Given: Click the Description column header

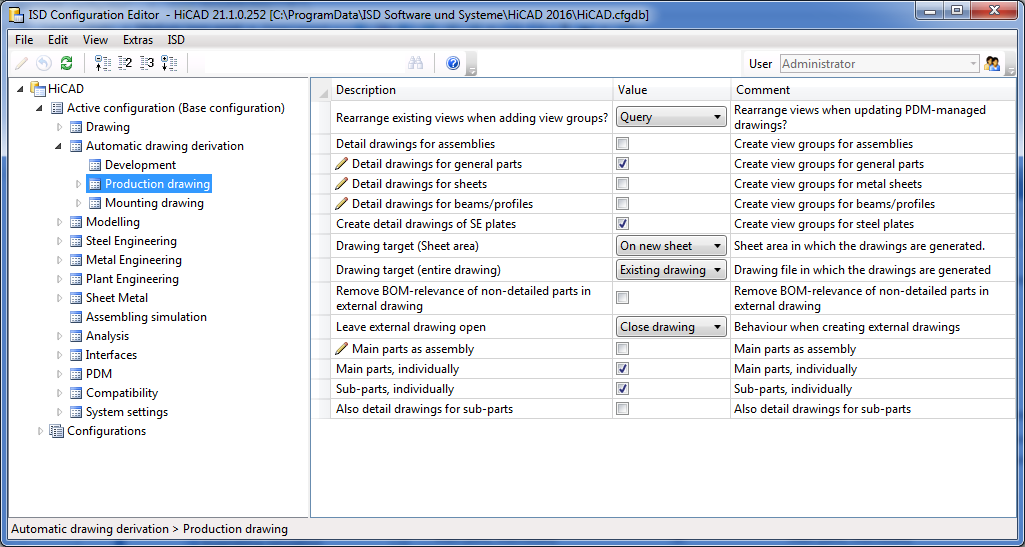Looking at the screenshot, I should pos(470,90).
